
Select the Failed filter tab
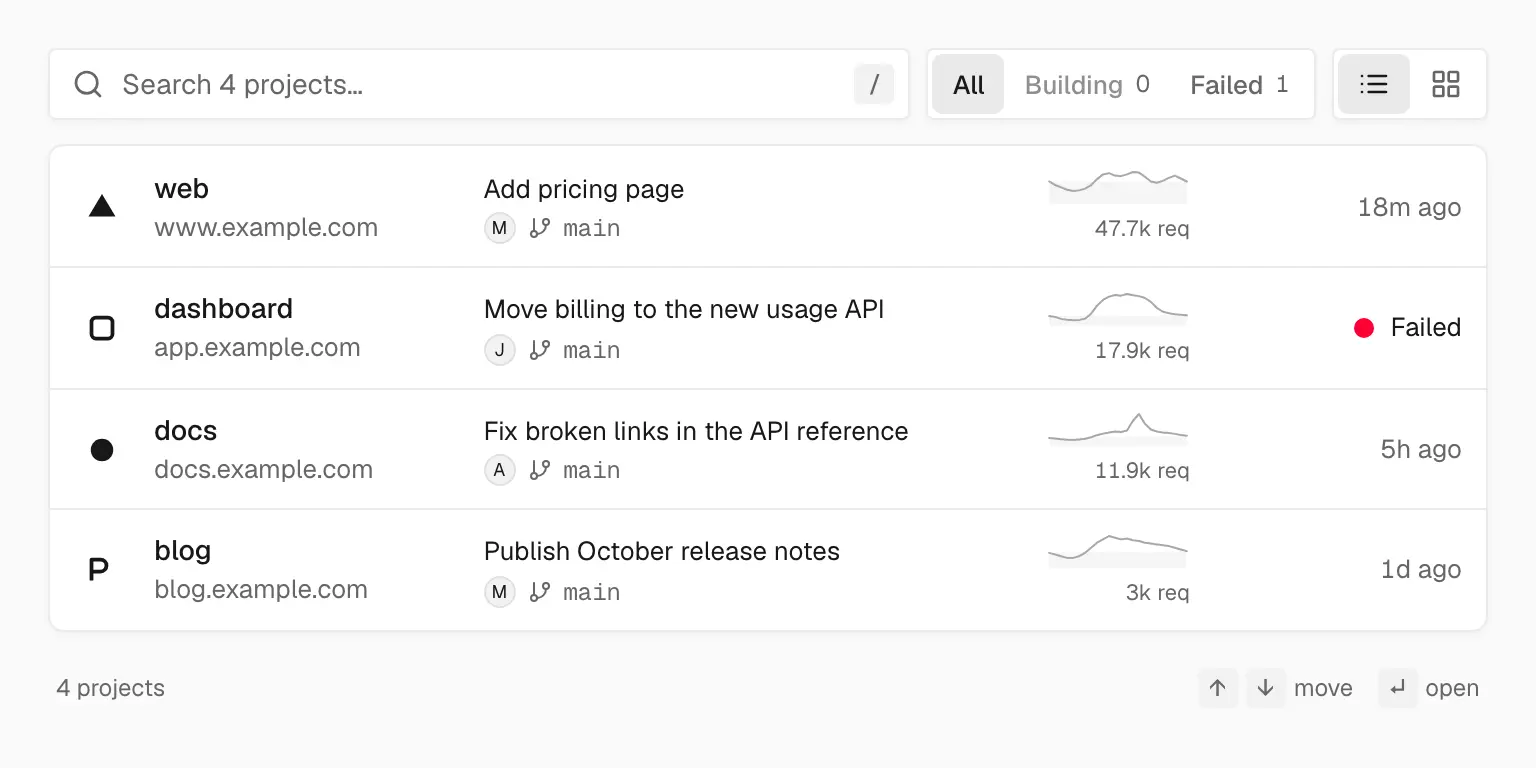1239,84
